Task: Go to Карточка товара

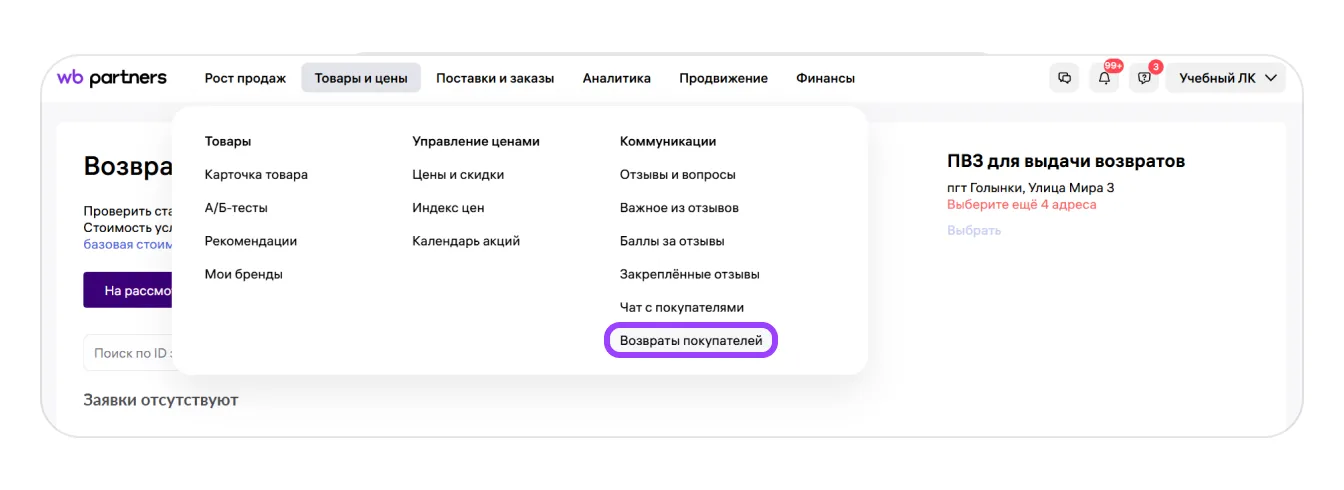Action: pyautogui.click(x=256, y=175)
